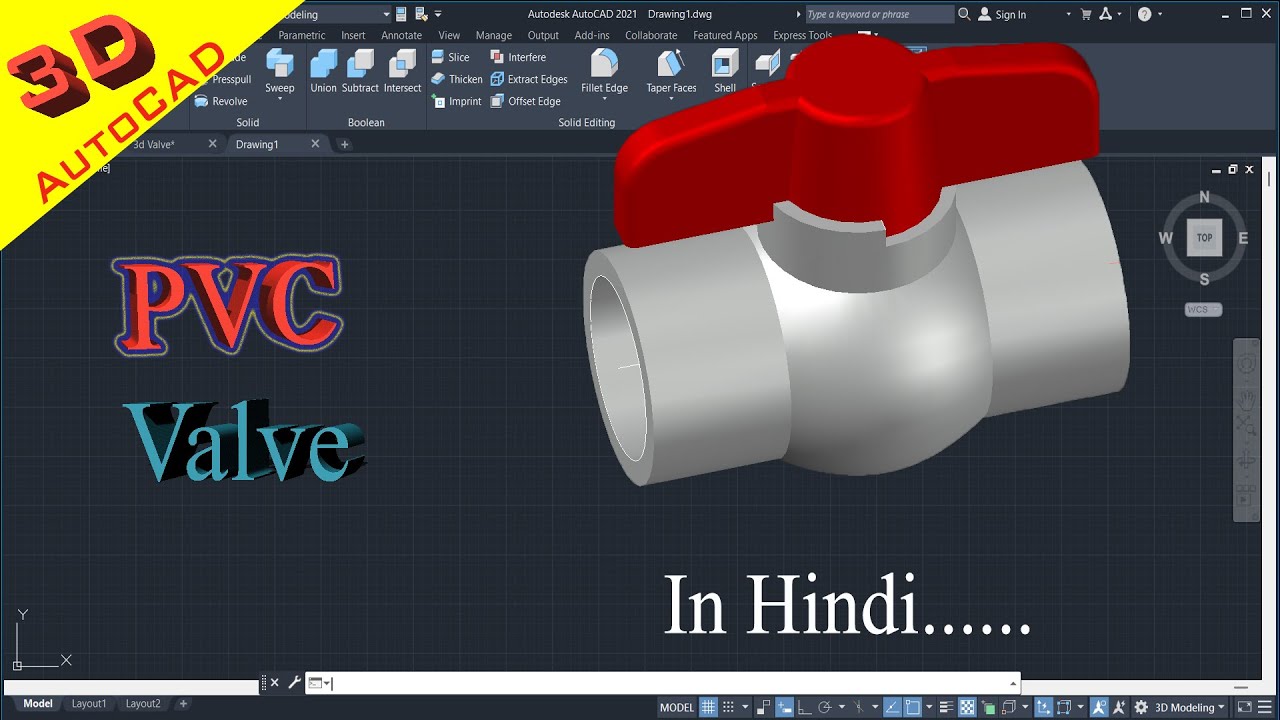Select Offset Edge tool
This screenshot has height=720, width=1280.
(525, 101)
